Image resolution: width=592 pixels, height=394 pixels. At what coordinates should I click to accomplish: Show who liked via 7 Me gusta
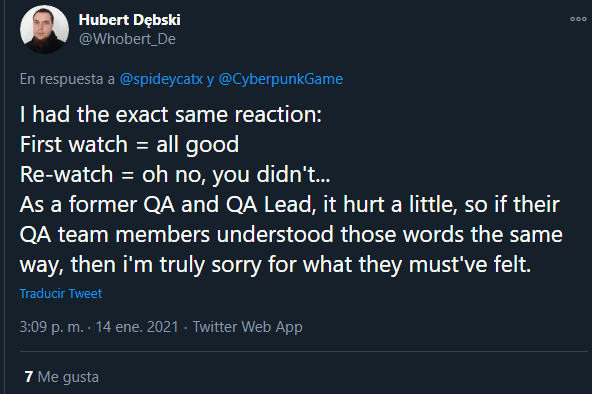click(62, 377)
